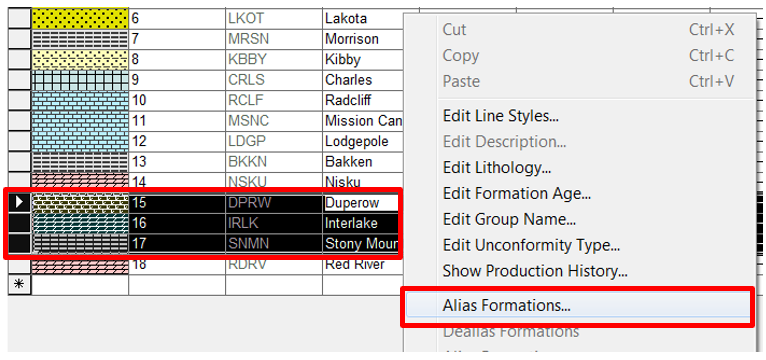Click the MSNC abbreviation cell
The height and width of the screenshot is (360, 766).
[x=274, y=121]
